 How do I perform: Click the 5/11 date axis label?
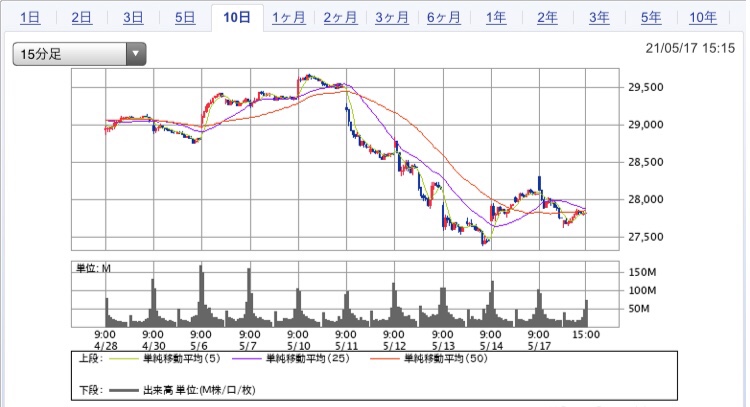346,346
